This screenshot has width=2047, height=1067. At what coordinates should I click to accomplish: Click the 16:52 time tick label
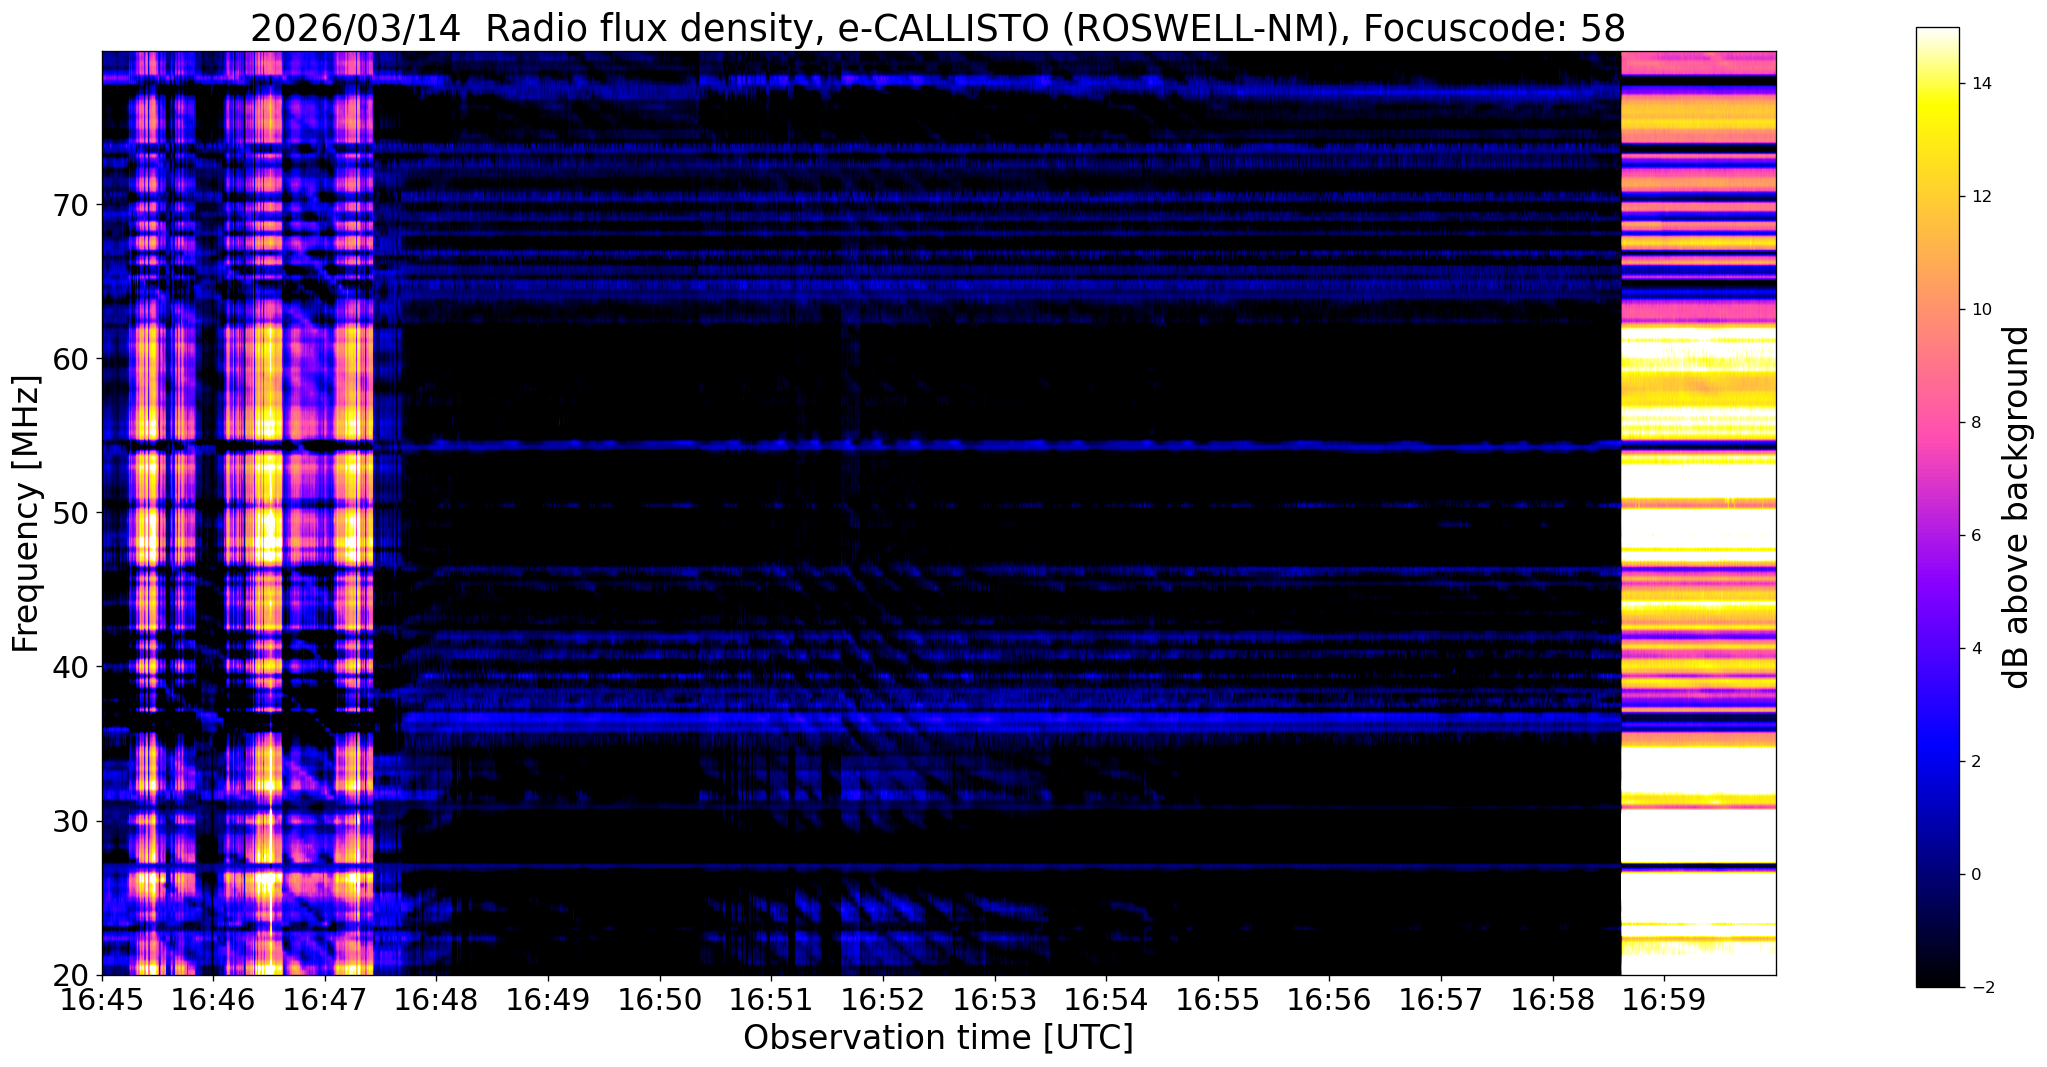point(883,999)
